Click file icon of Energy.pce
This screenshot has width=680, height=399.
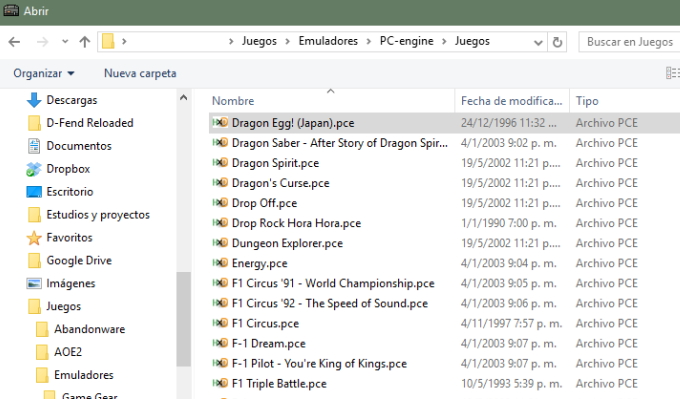click(x=220, y=262)
